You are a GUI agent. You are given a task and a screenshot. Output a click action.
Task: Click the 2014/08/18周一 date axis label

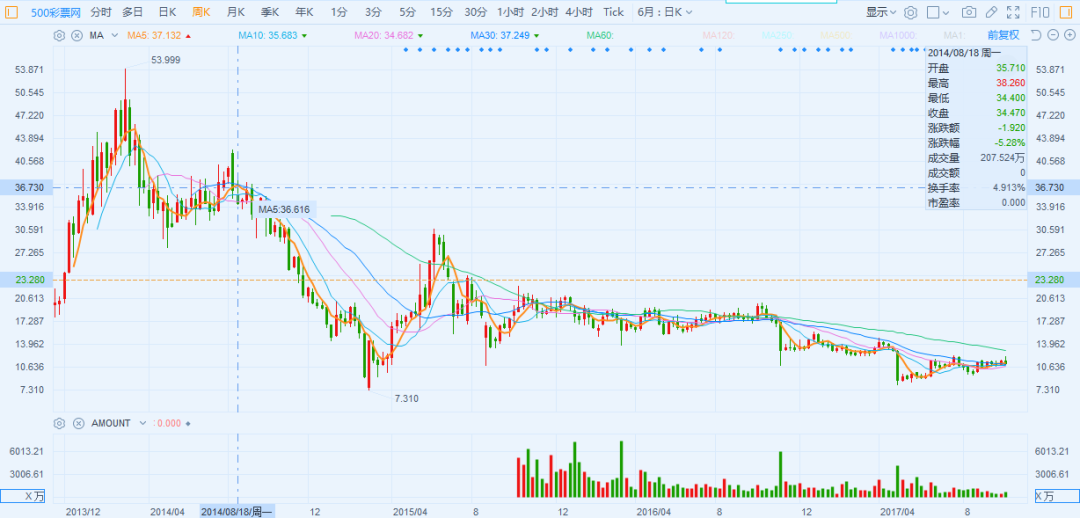pyautogui.click(x=237, y=511)
